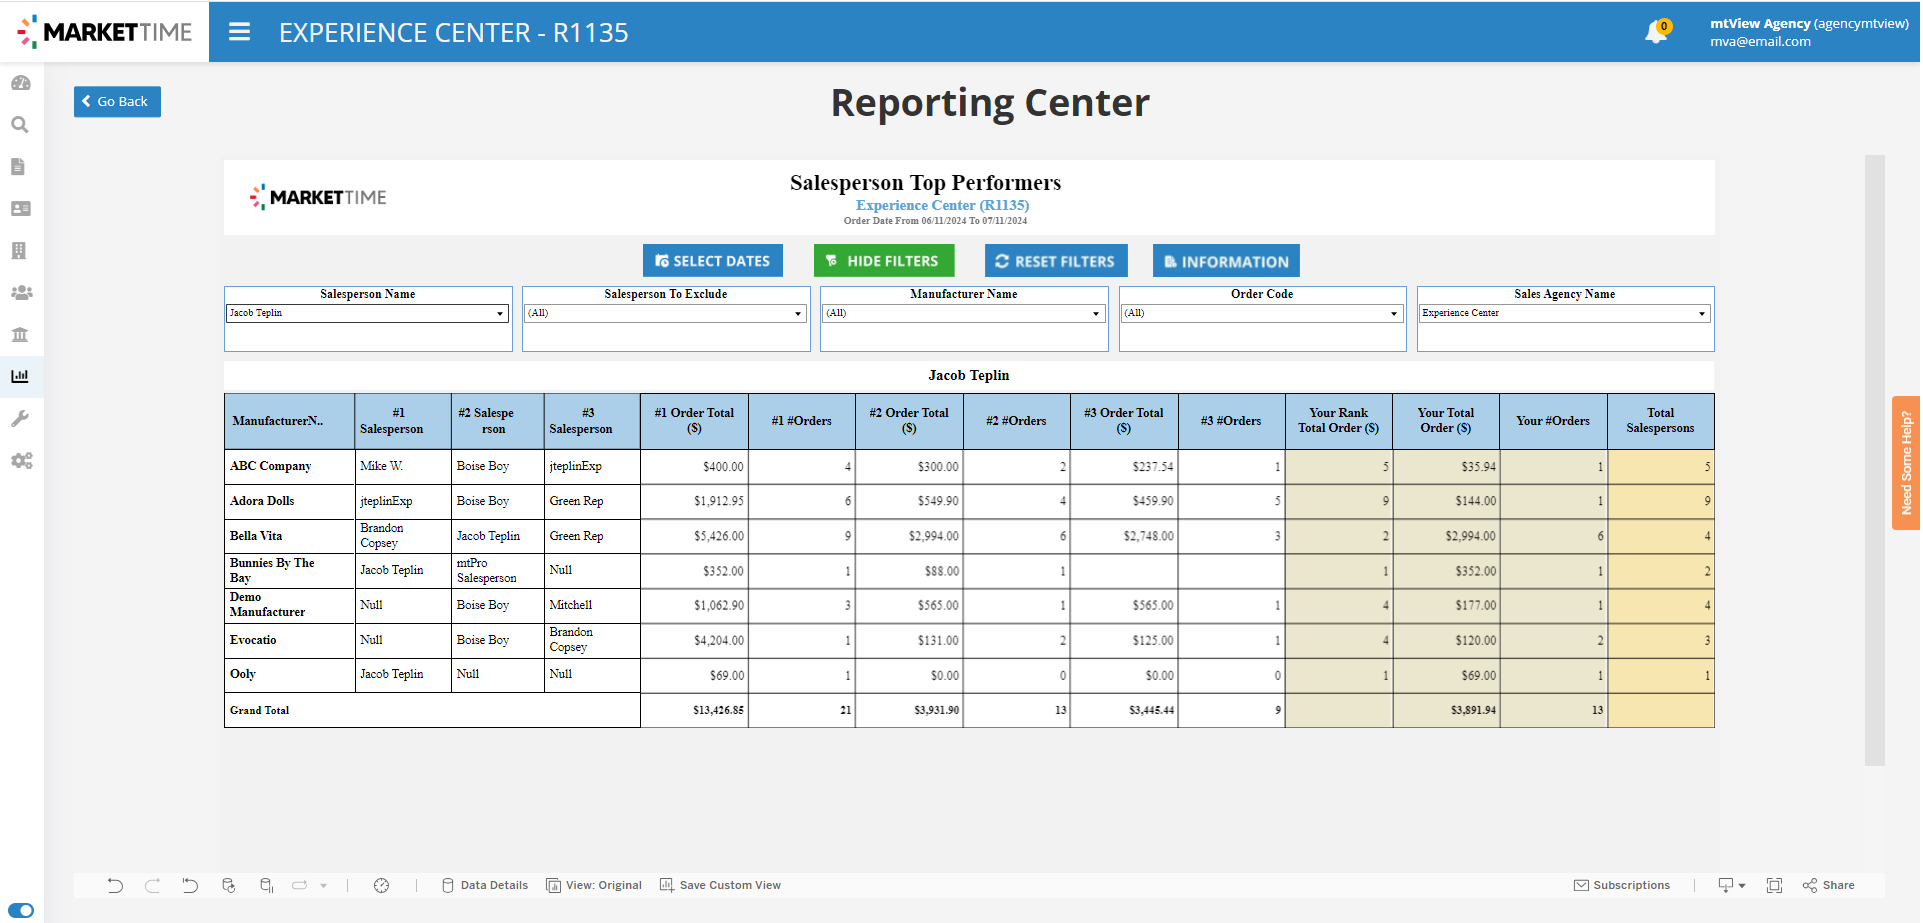Open the Order Code dropdown

click(1262, 313)
